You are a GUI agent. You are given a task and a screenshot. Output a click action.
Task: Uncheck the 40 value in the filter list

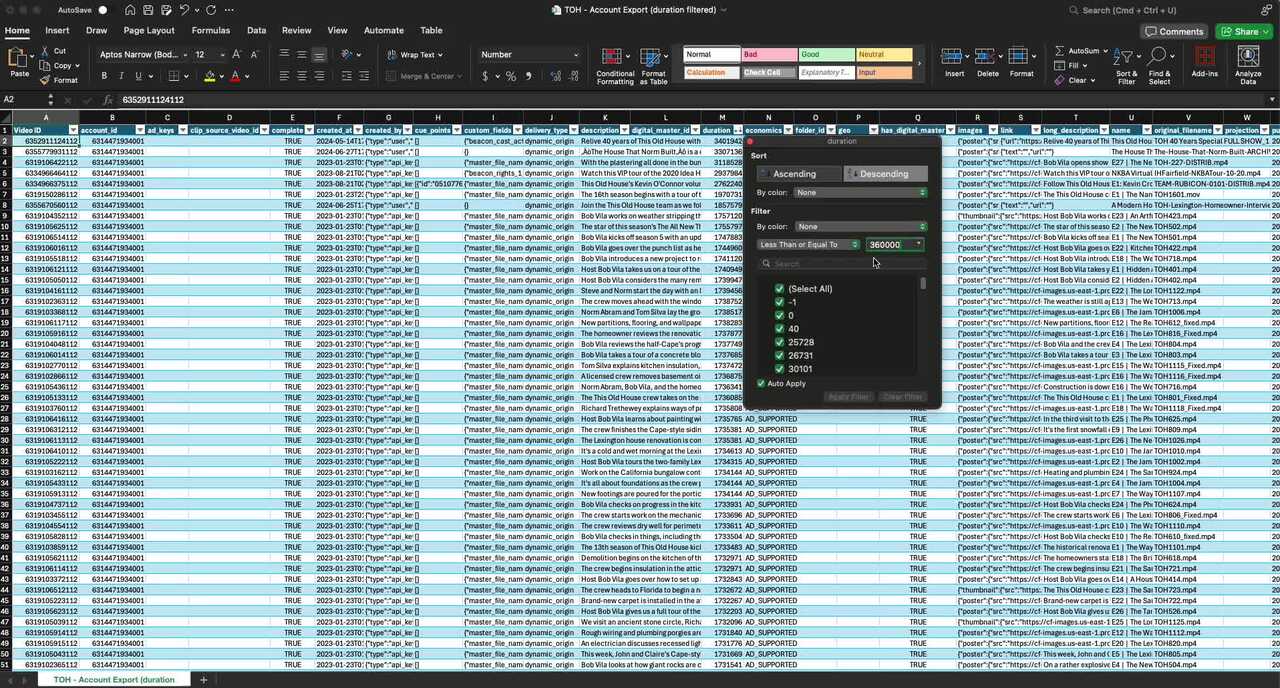click(779, 329)
